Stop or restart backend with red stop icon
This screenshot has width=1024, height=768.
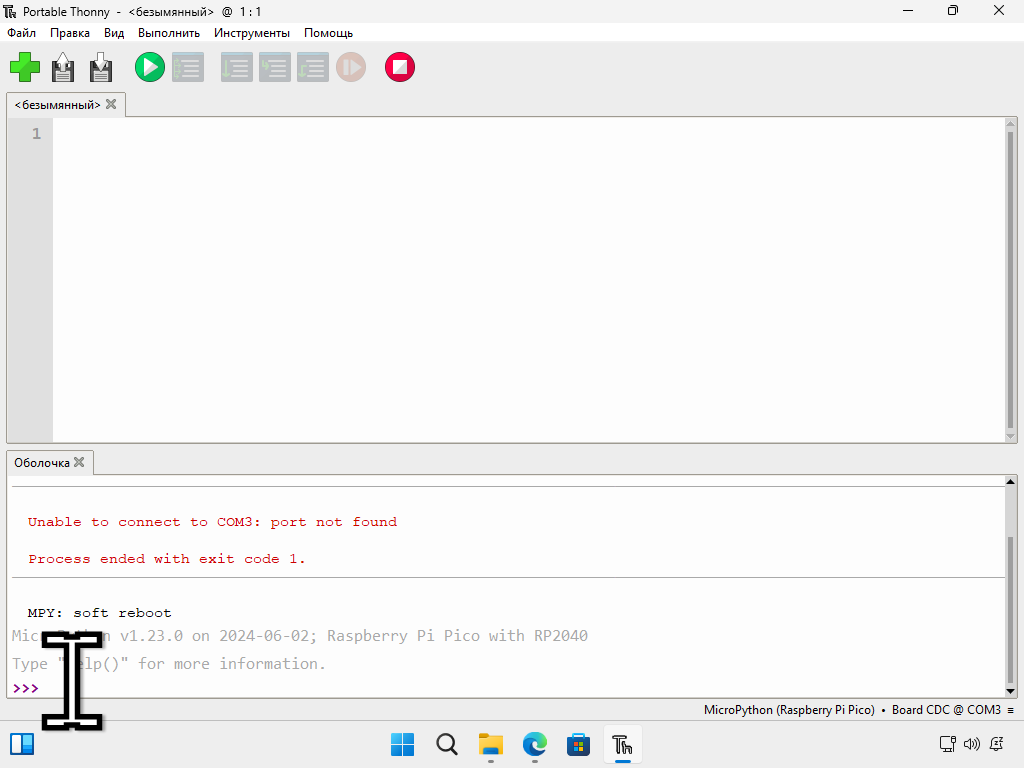(400, 67)
